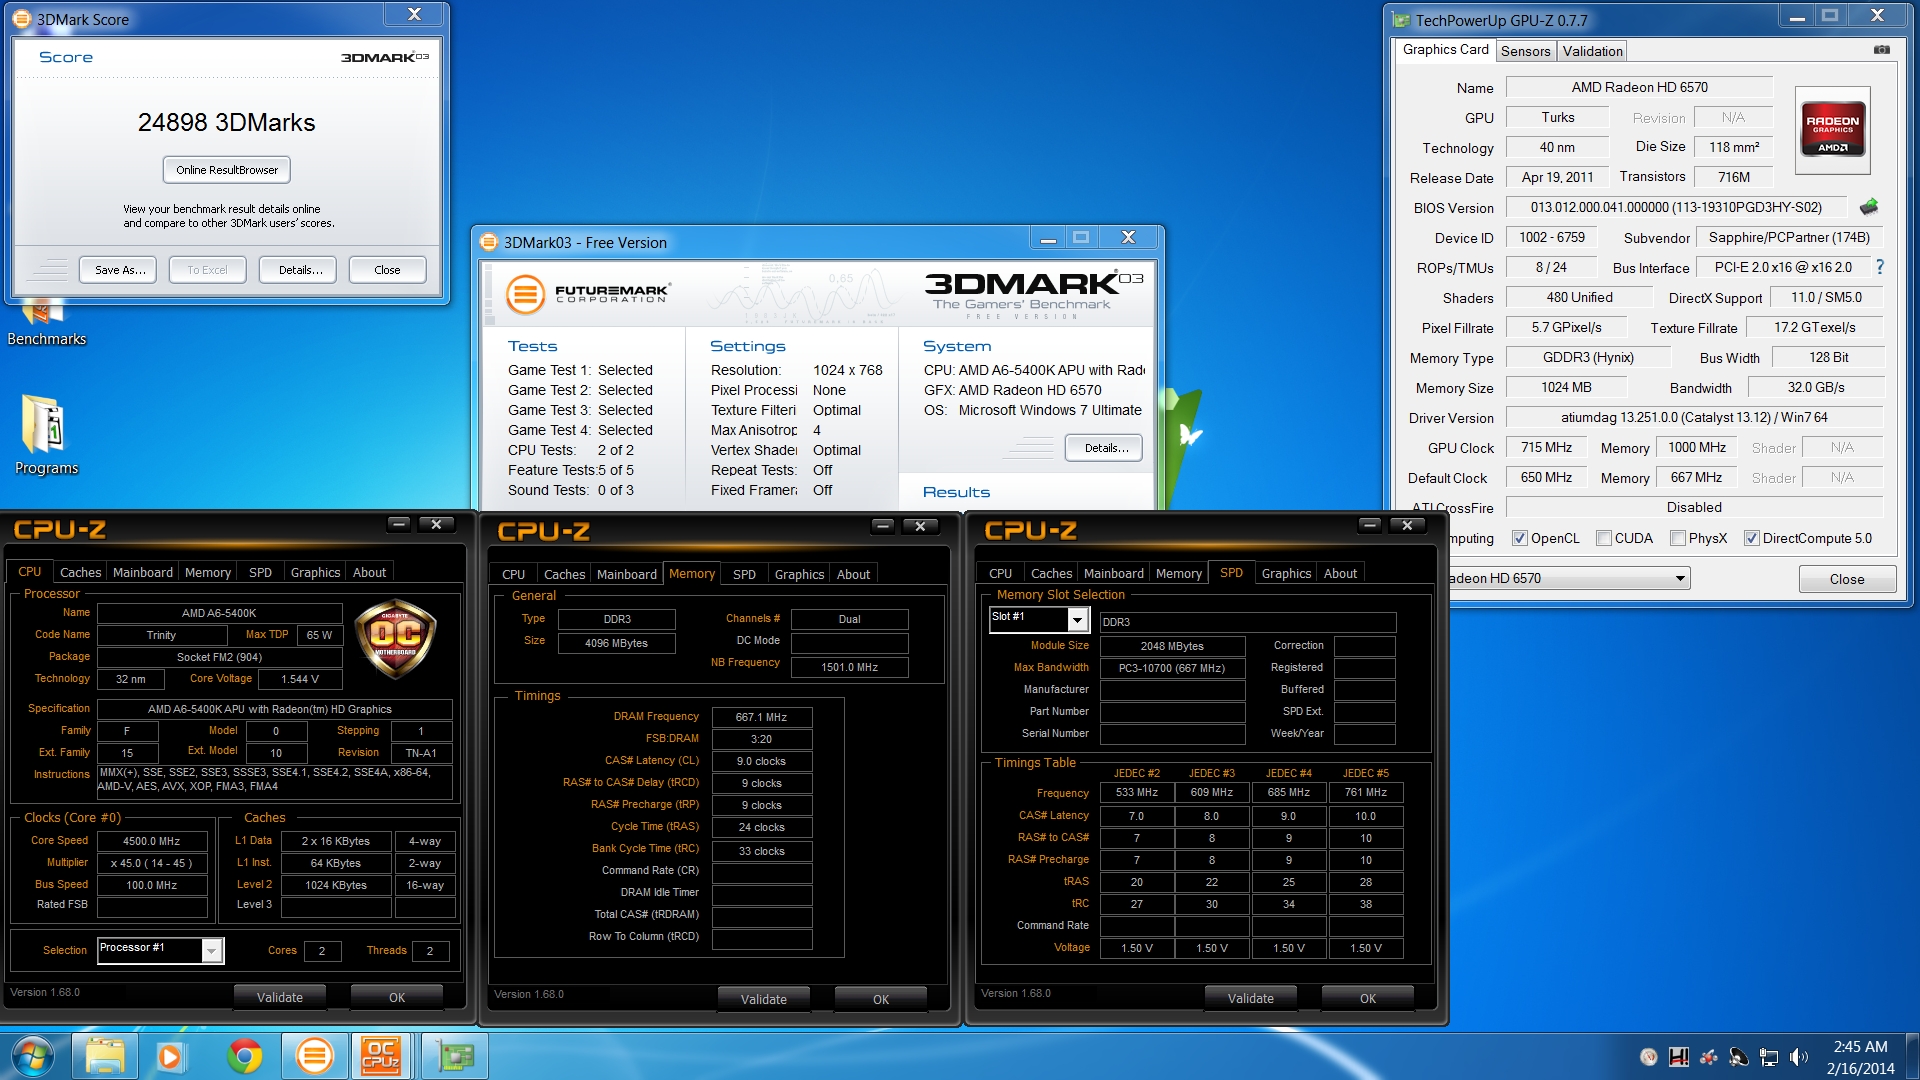1920x1080 pixels.
Task: Click the disabled To Excel button
Action: coord(208,270)
